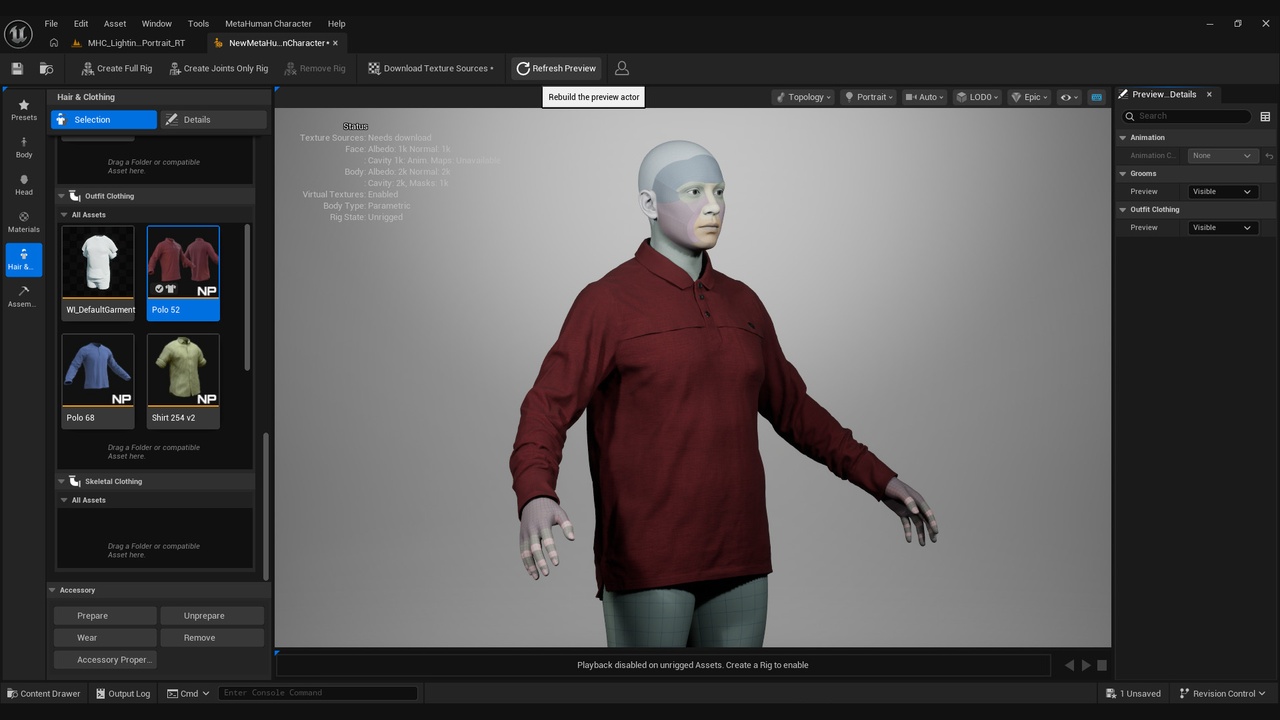Click the home icon beside the tabs

[x=54, y=43]
